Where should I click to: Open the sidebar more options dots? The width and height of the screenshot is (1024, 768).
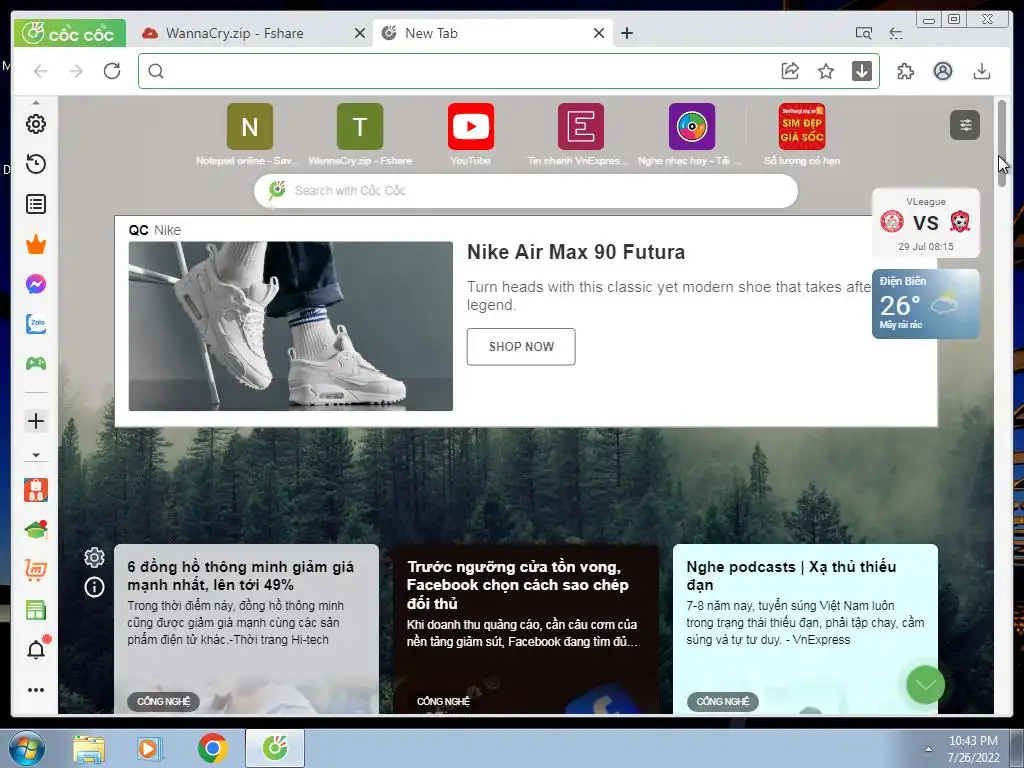[x=36, y=690]
